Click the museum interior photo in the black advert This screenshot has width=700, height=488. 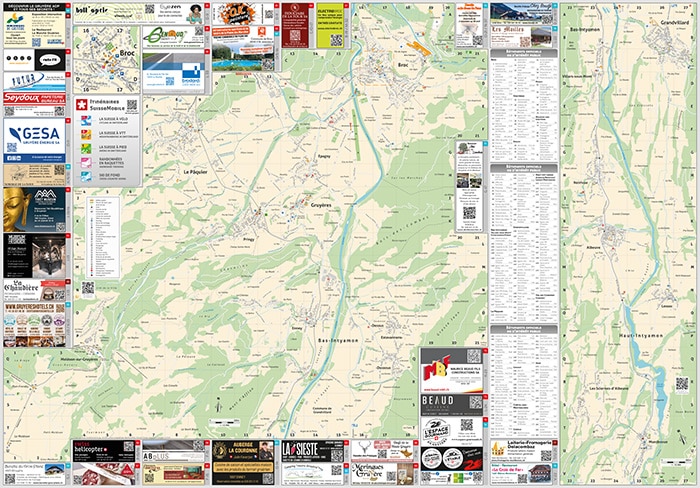48,257
